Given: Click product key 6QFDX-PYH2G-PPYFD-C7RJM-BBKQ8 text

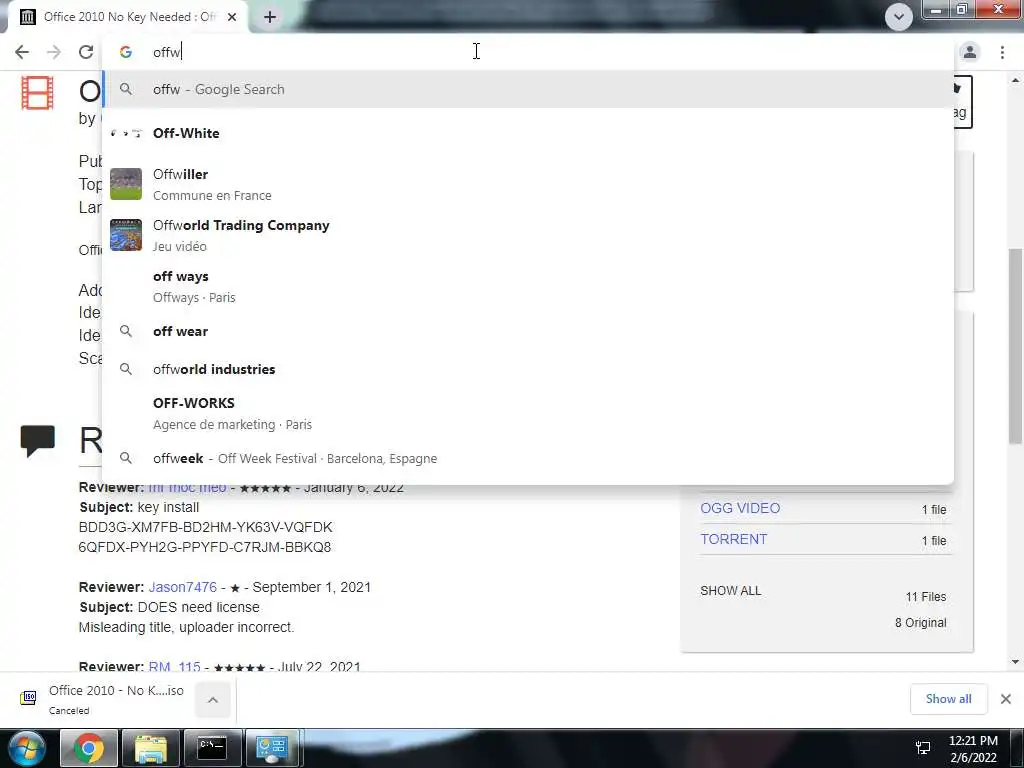Looking at the screenshot, I should pos(204,547).
